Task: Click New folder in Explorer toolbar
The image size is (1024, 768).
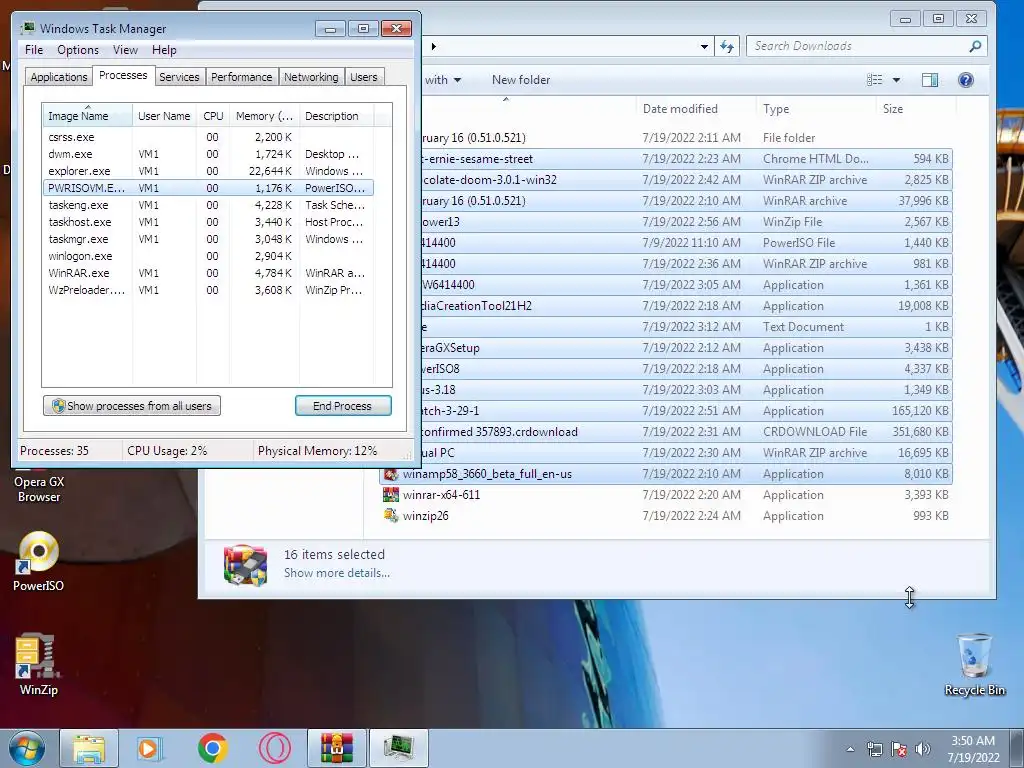Action: click(520, 80)
